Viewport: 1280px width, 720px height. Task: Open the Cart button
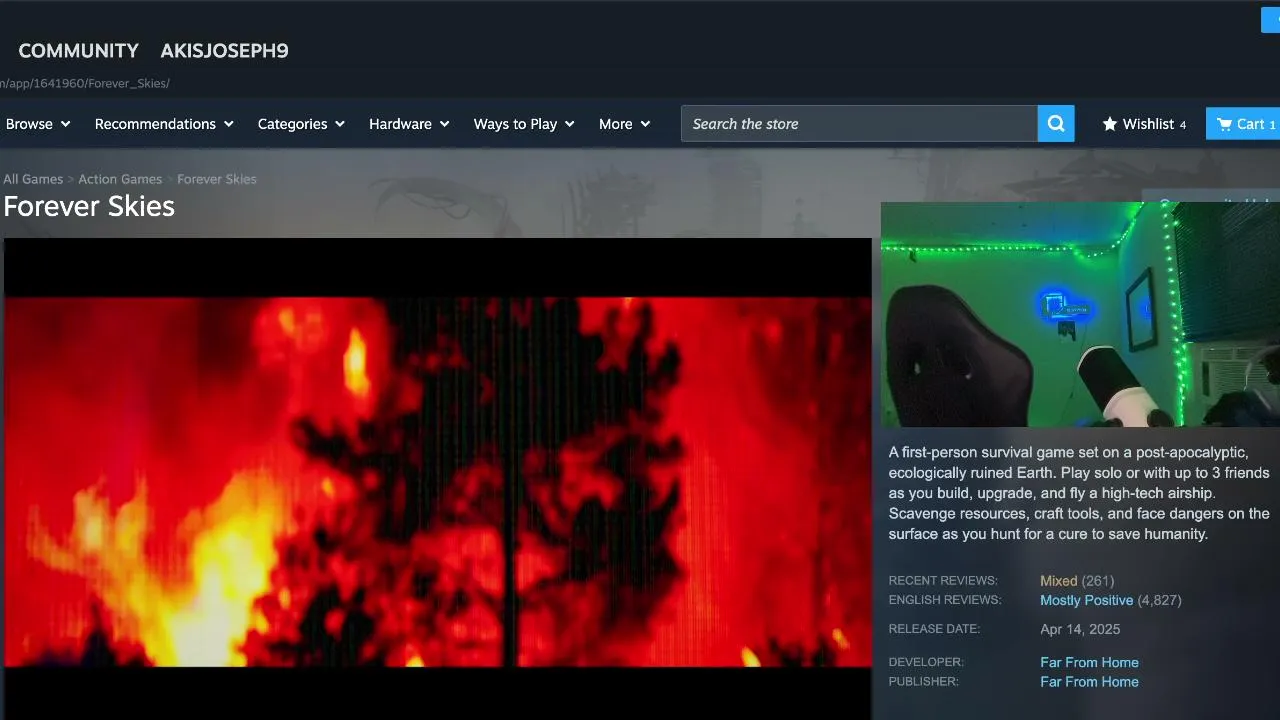tap(1243, 124)
